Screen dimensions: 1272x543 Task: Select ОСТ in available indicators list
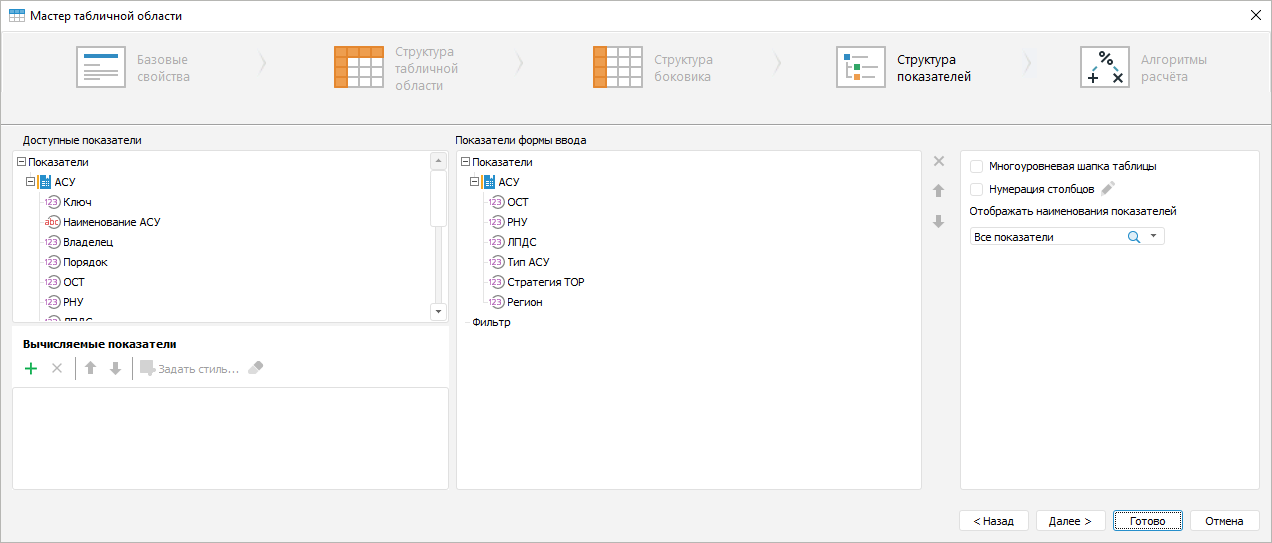(73, 282)
